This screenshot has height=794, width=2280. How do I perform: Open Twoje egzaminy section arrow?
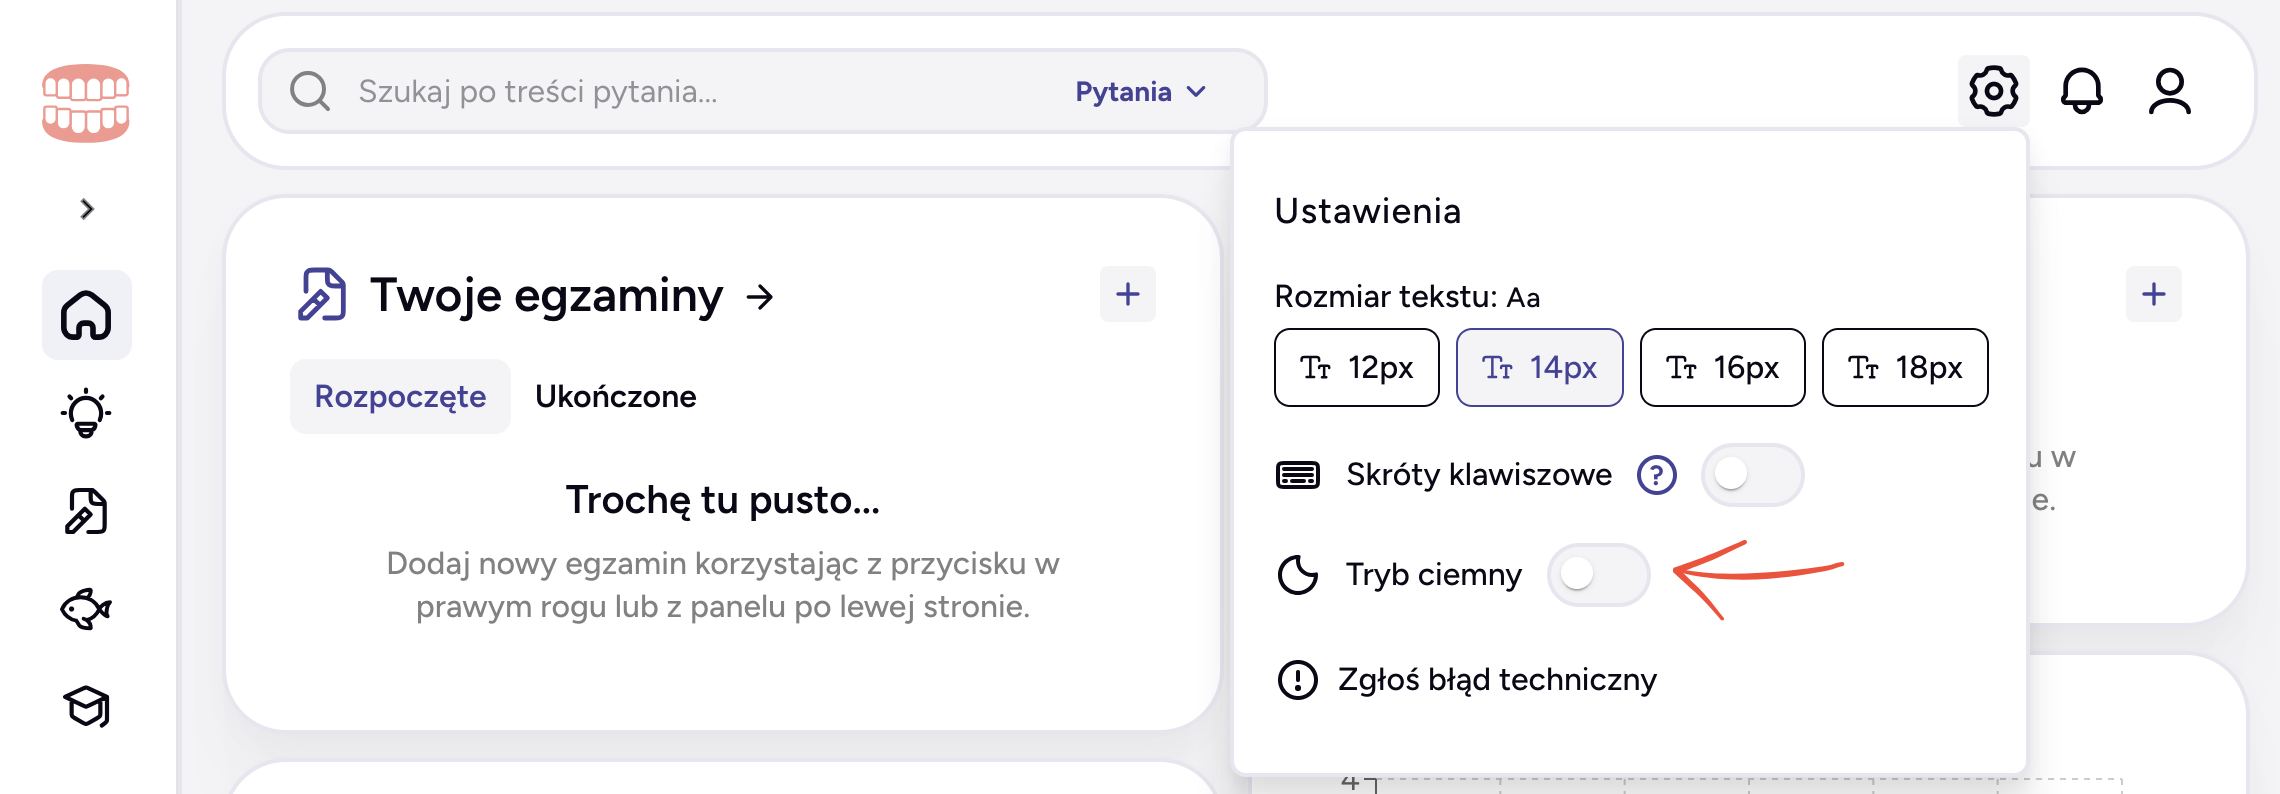[761, 297]
